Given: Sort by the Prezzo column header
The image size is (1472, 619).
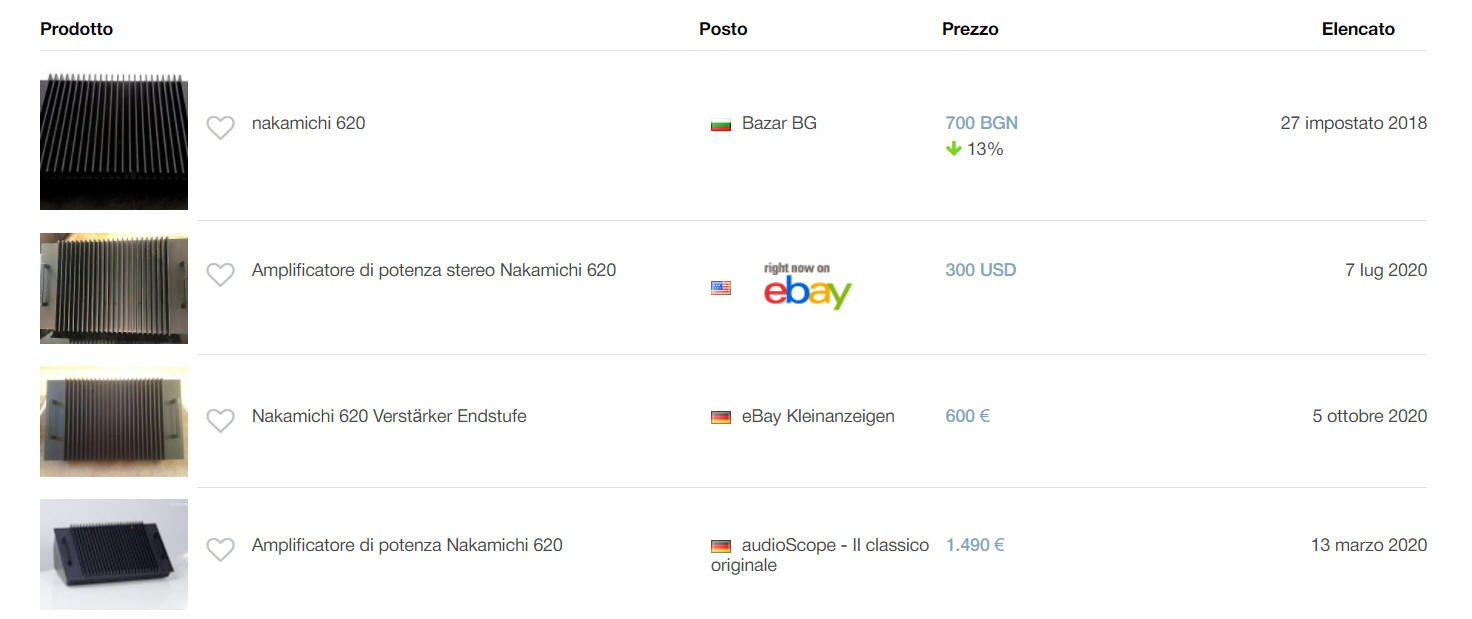Looking at the screenshot, I should point(970,29).
